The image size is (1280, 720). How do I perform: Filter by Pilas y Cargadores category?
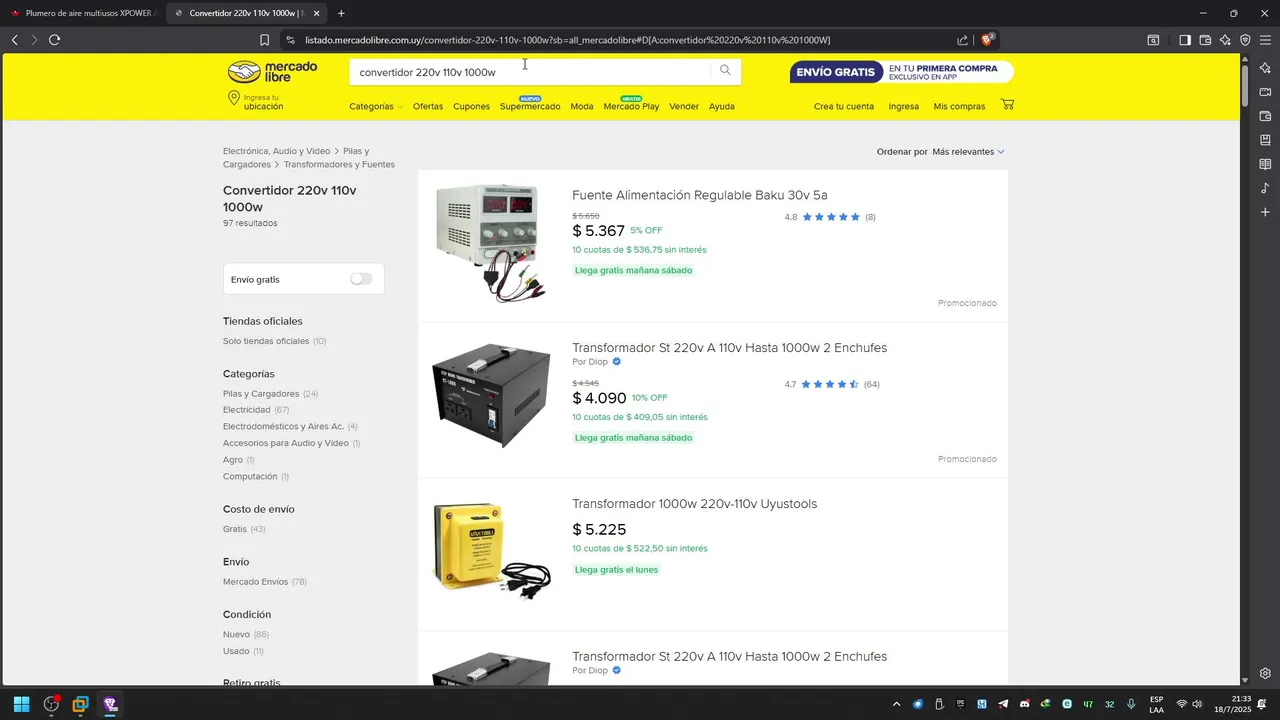[261, 394]
